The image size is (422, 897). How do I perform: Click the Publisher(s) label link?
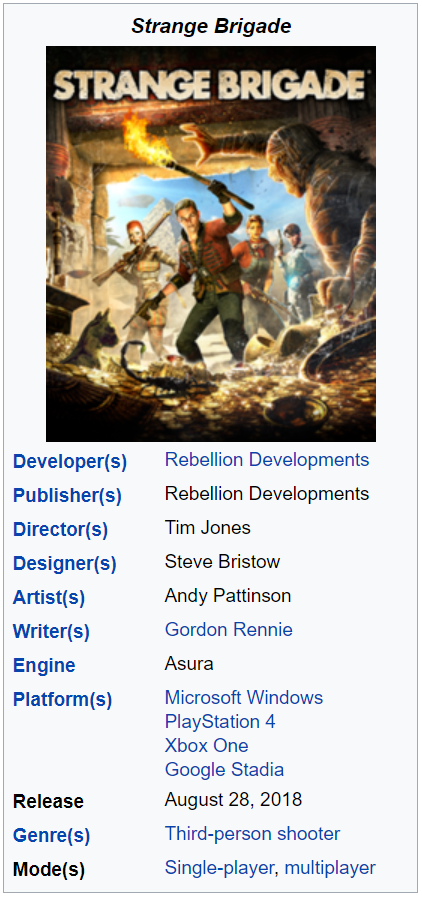[67, 495]
